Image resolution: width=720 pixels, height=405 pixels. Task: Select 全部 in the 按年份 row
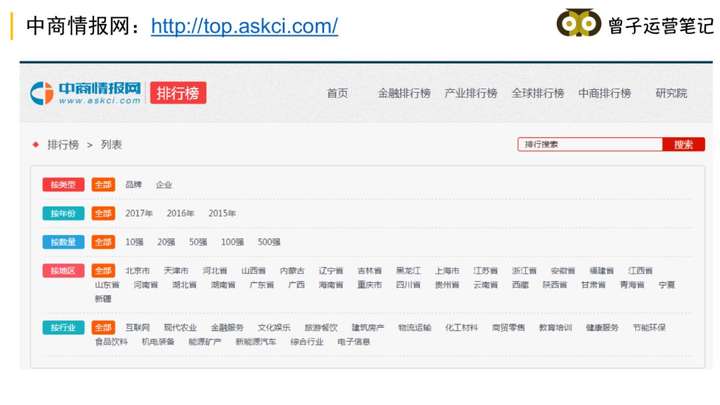tap(103, 213)
